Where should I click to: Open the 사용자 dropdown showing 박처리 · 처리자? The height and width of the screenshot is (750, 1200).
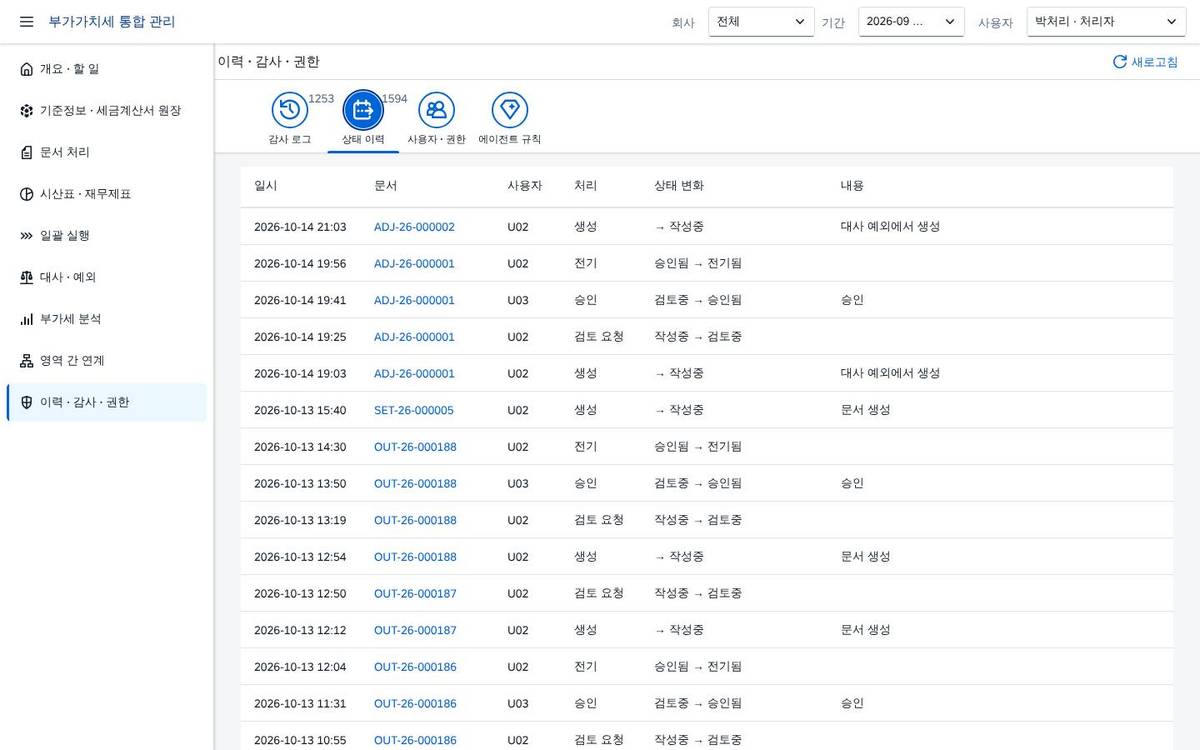point(1106,22)
